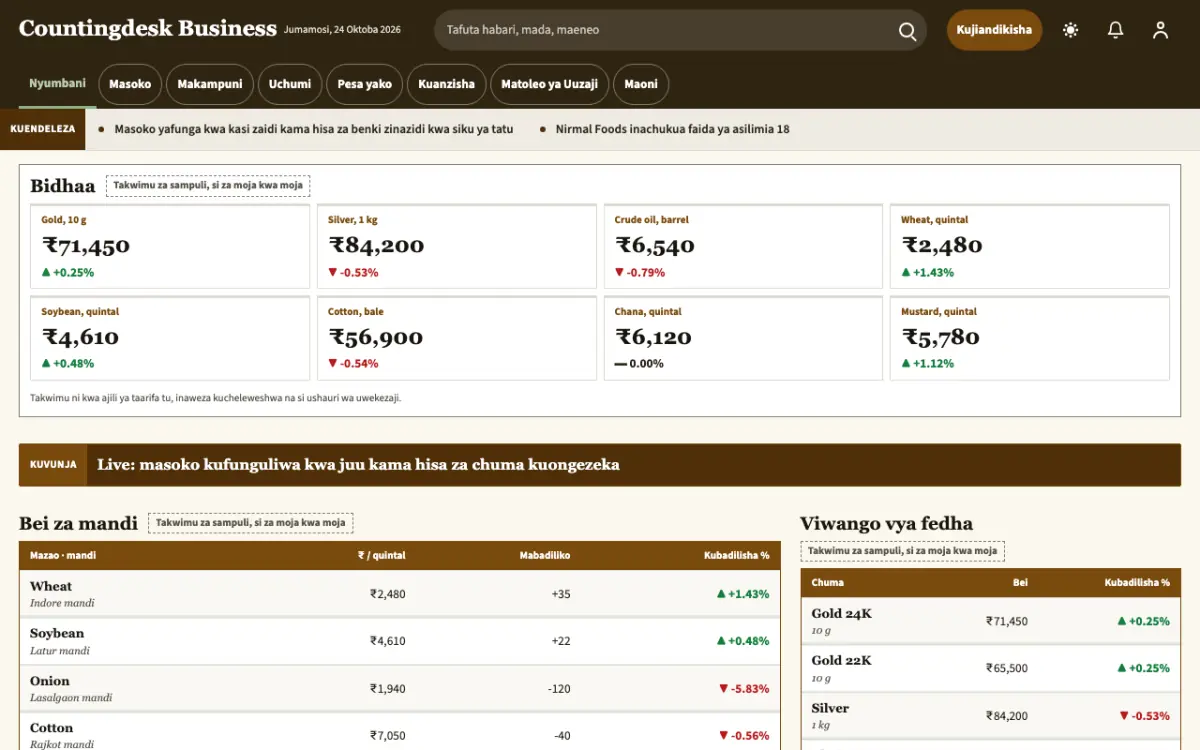This screenshot has height=750, width=1200.
Task: Sort mandi table by Kubadilisha % header
Action: pos(736,555)
